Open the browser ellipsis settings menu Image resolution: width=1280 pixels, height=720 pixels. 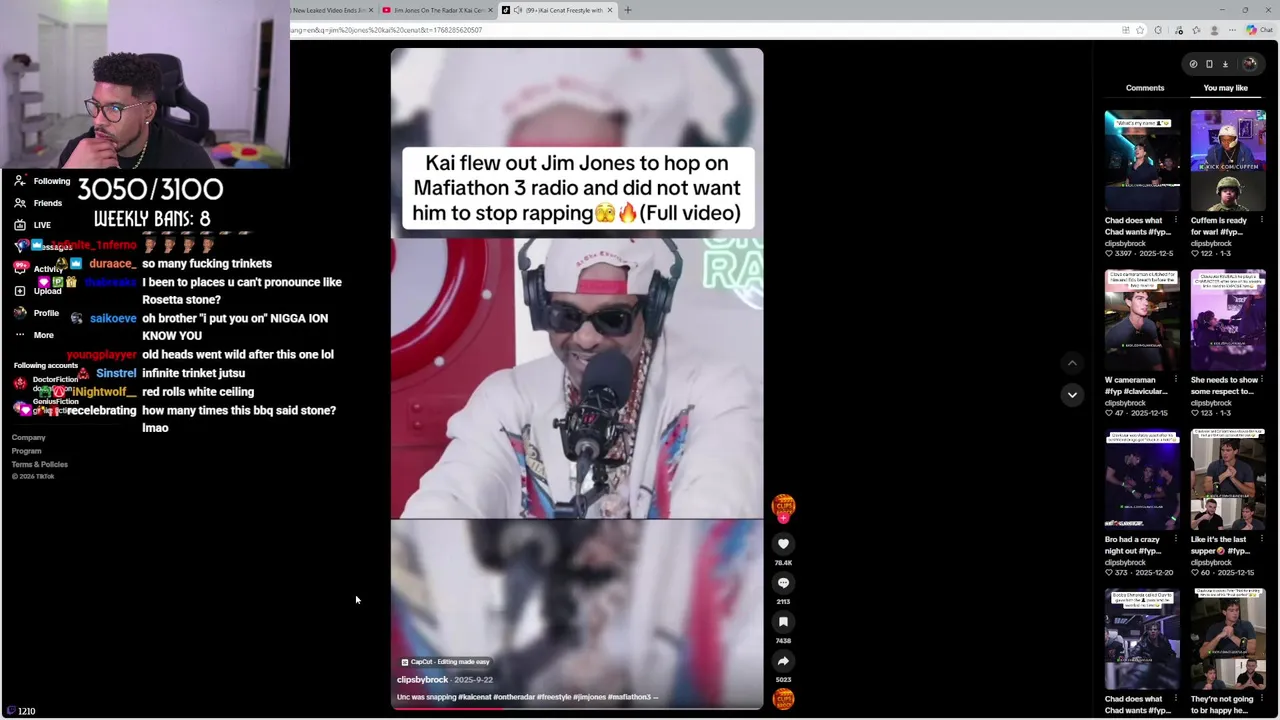click(x=1234, y=30)
